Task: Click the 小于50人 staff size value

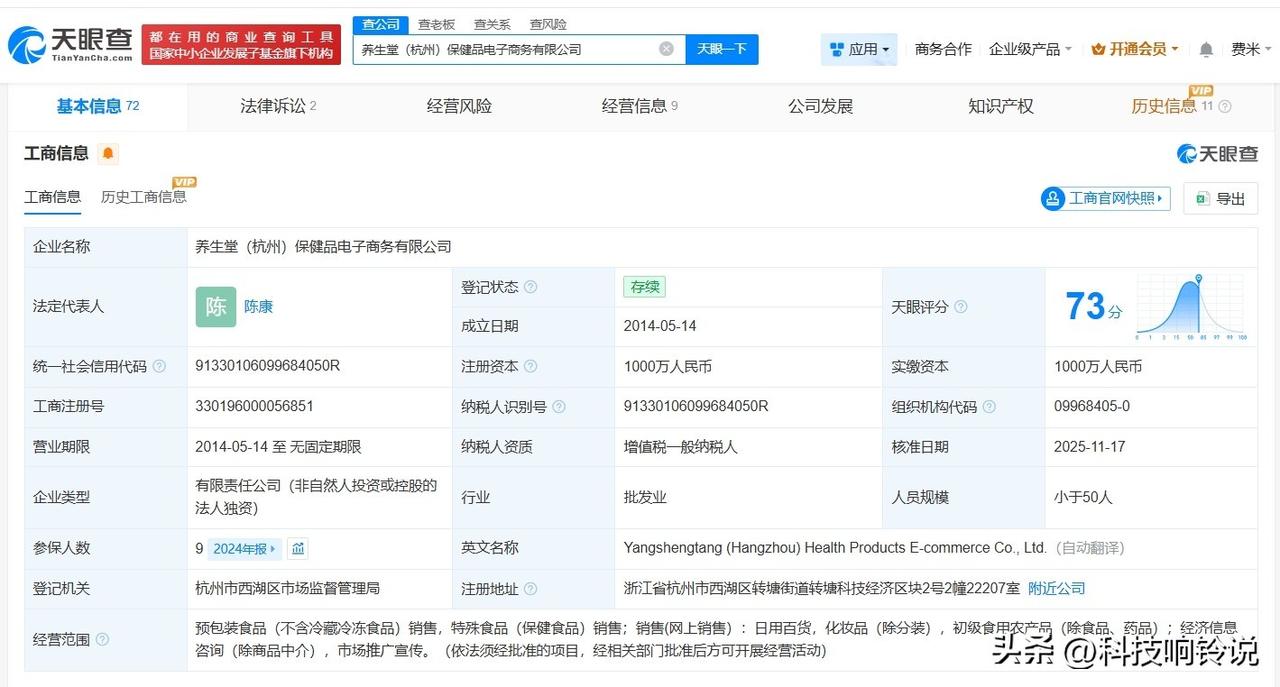Action: pos(1083,497)
